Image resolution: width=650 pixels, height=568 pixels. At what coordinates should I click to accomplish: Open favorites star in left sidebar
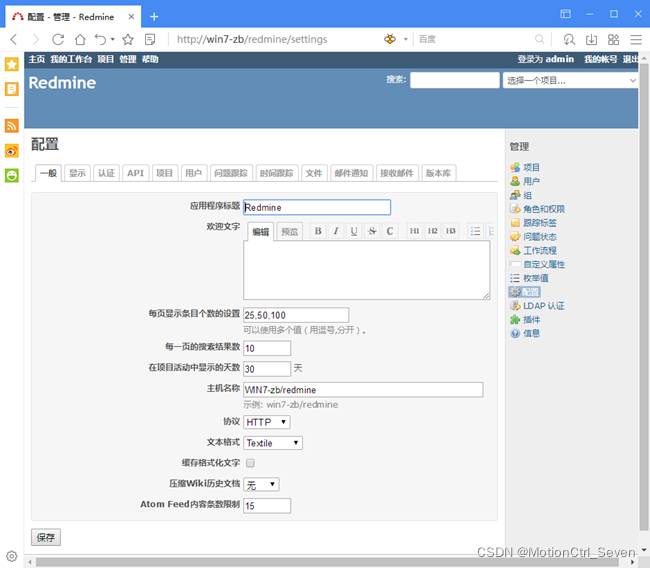12,64
